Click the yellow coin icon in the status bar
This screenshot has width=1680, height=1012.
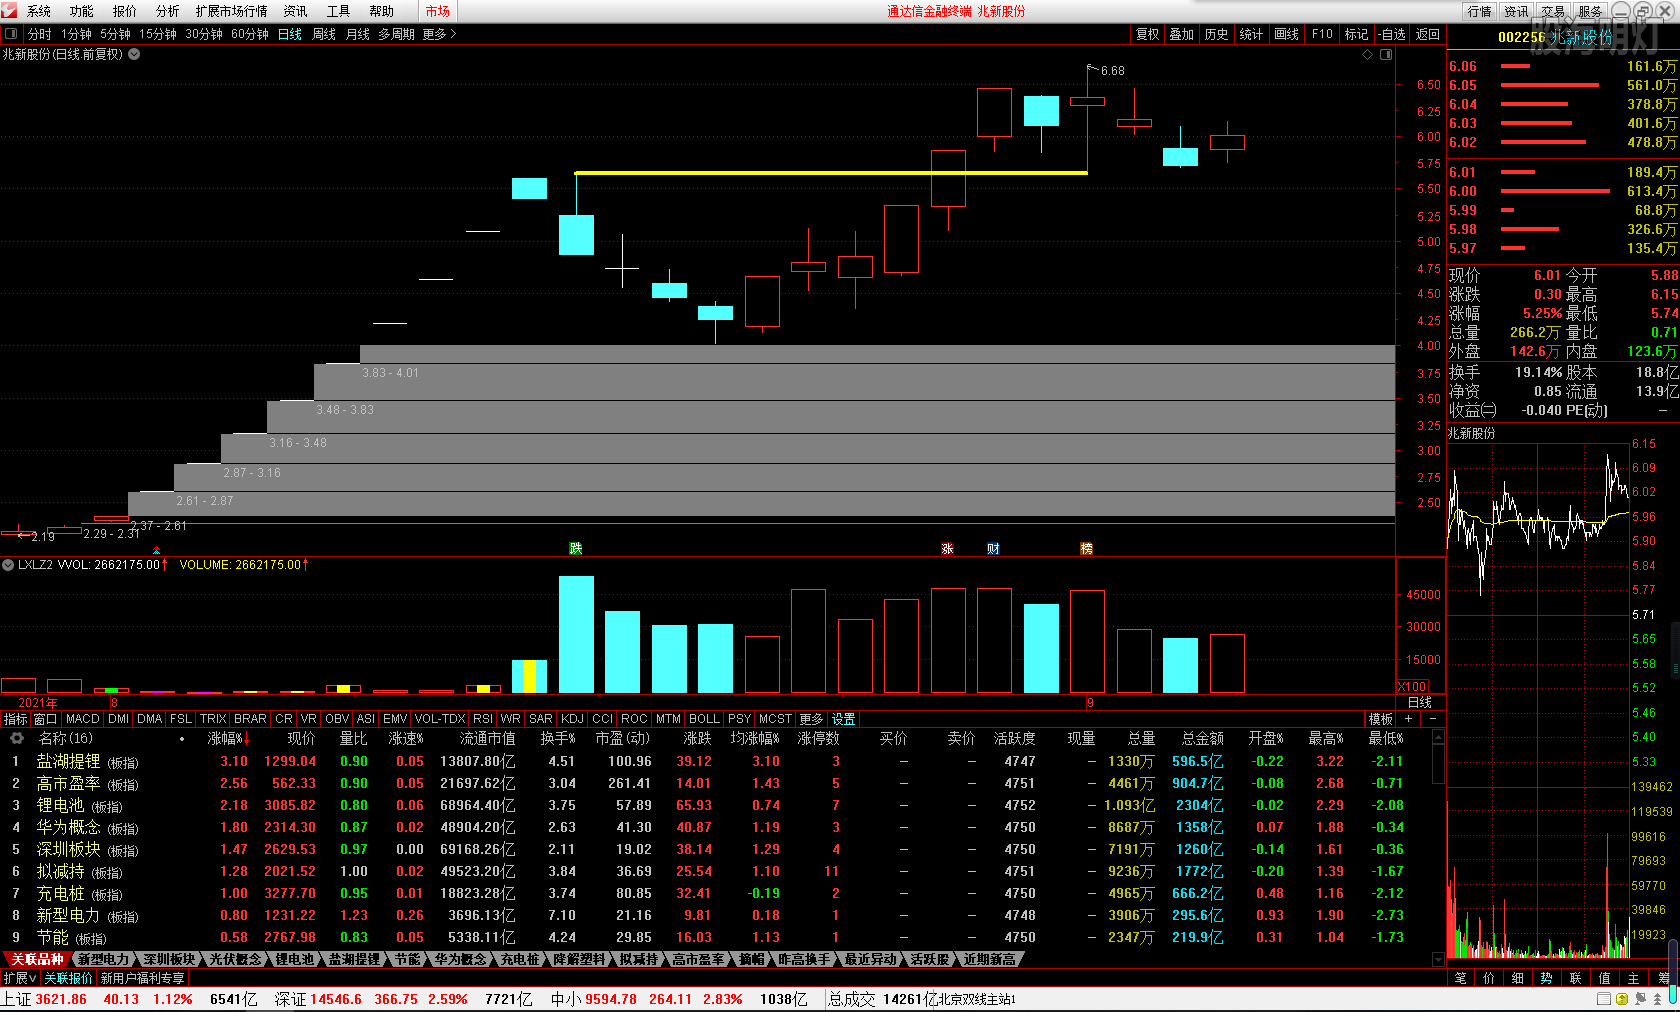[1622, 999]
